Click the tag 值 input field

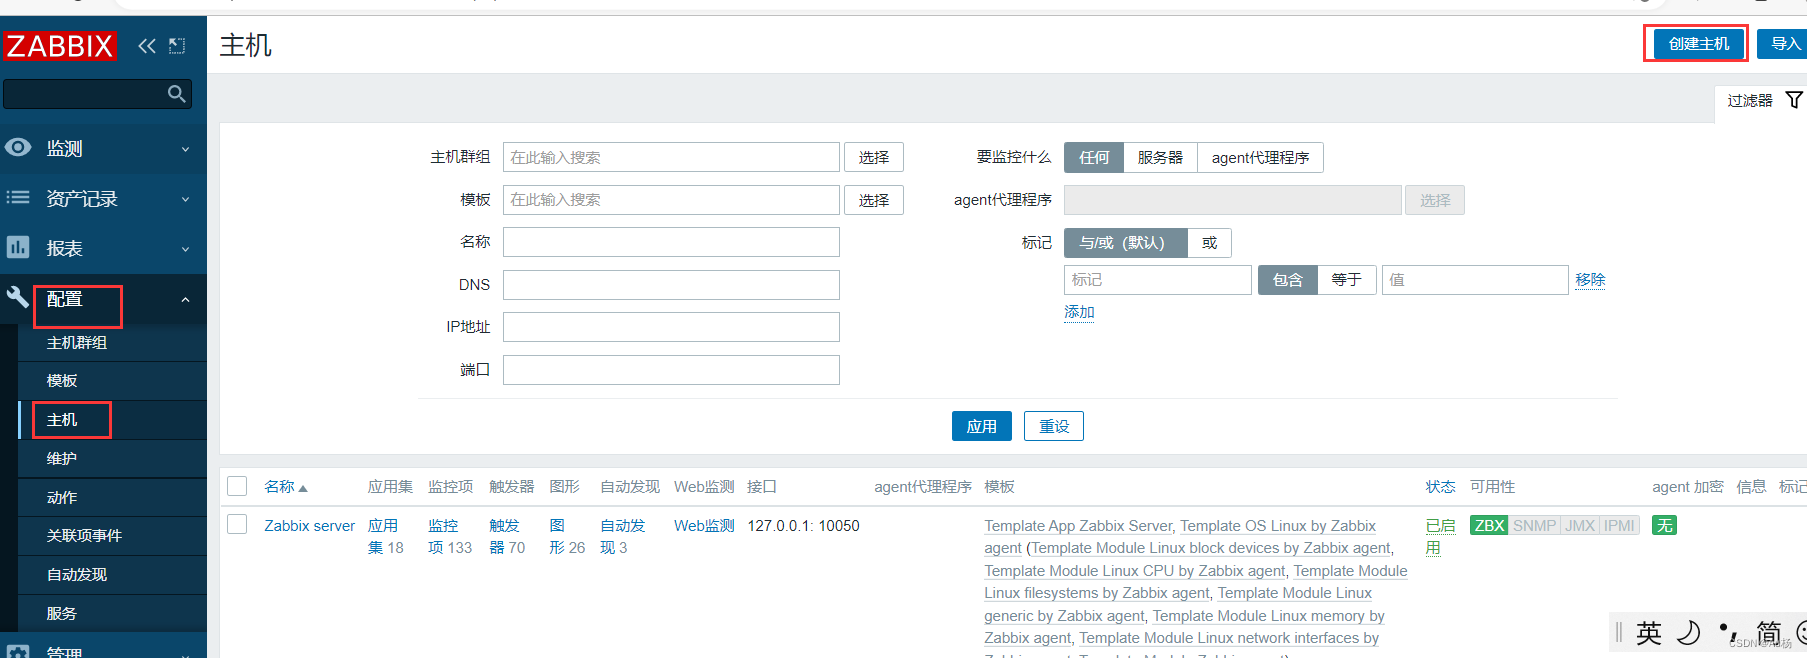pos(1475,280)
